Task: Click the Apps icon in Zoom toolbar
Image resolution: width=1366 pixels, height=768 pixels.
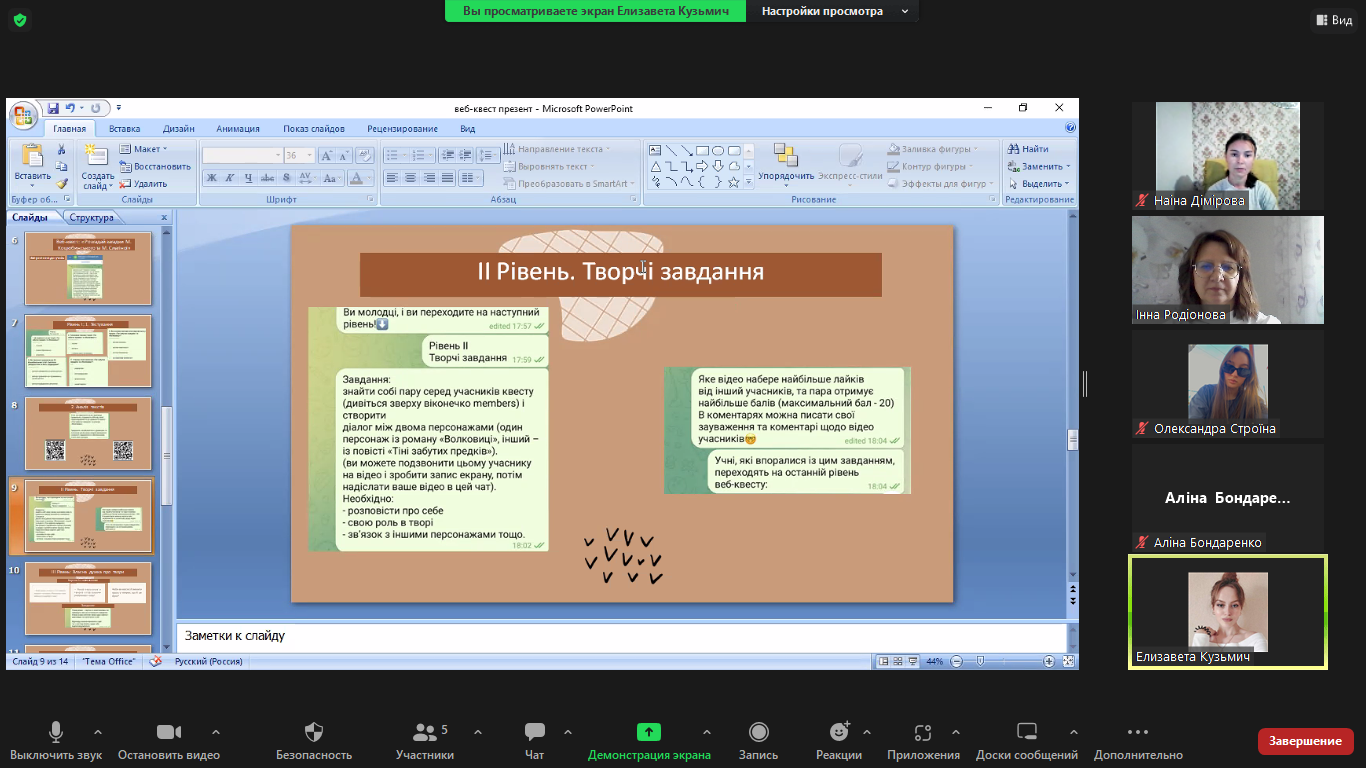Action: coord(922,732)
